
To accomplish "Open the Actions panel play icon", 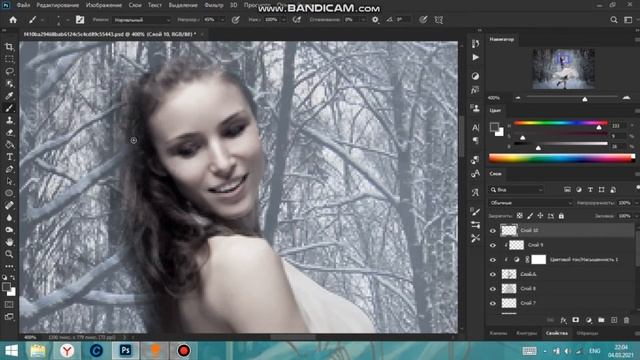I will click(476, 58).
